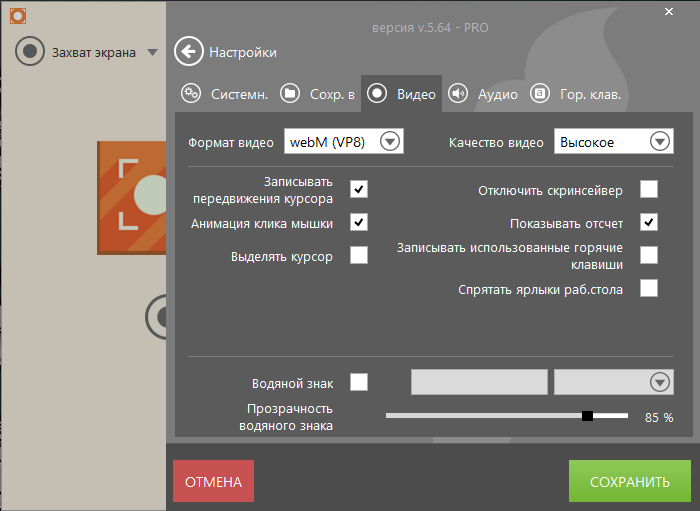Click the Настройки title text
The image size is (700, 511).
click(243, 53)
